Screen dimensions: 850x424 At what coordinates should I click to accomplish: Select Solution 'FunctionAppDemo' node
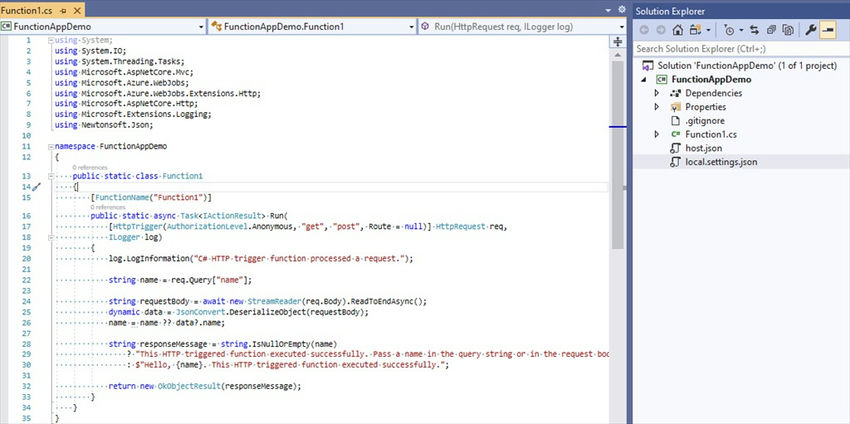click(x=748, y=66)
